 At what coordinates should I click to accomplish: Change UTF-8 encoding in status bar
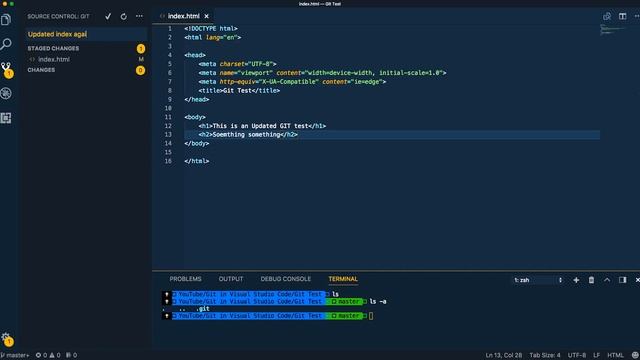pyautogui.click(x=577, y=356)
